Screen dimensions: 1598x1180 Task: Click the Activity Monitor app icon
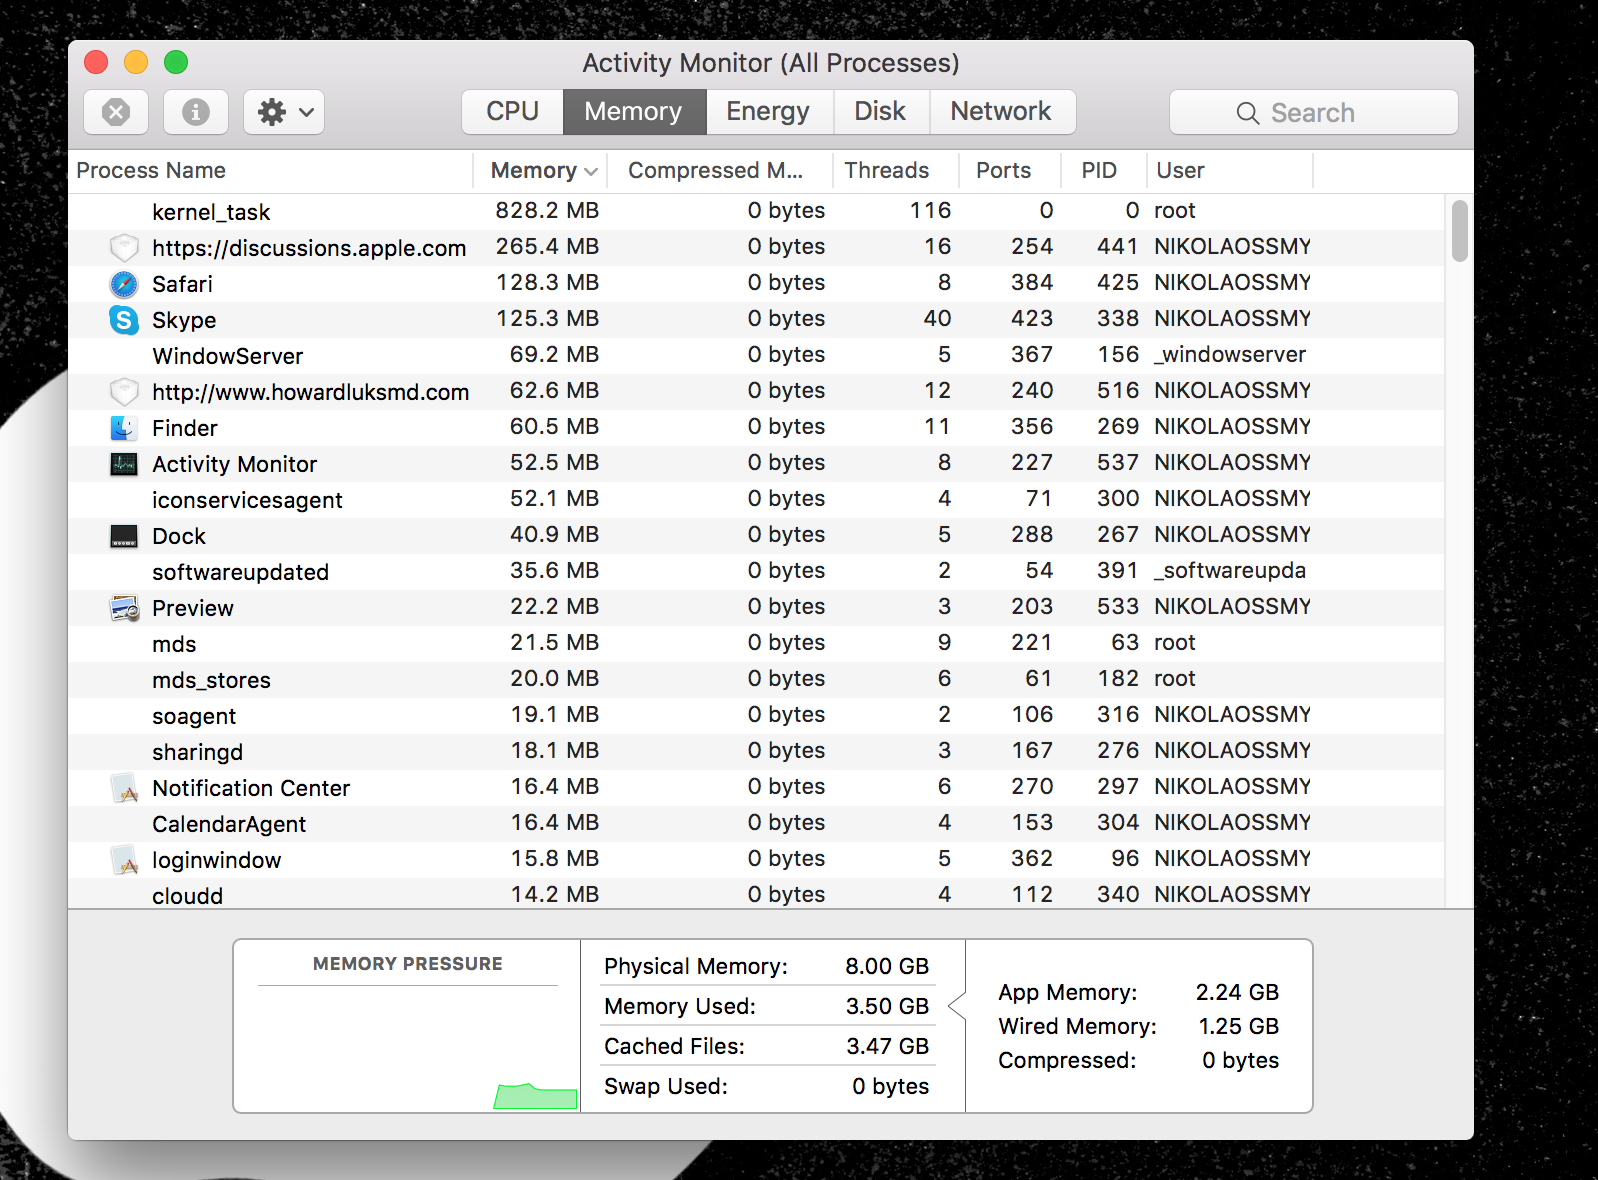(x=124, y=464)
